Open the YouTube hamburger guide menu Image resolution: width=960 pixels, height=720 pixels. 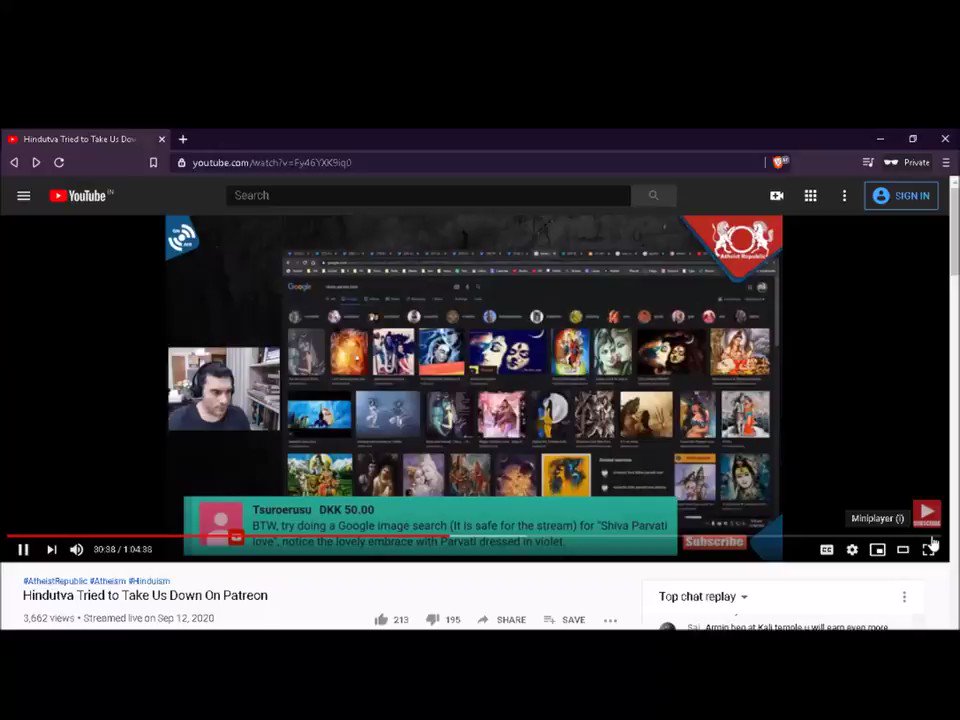[x=23, y=196]
